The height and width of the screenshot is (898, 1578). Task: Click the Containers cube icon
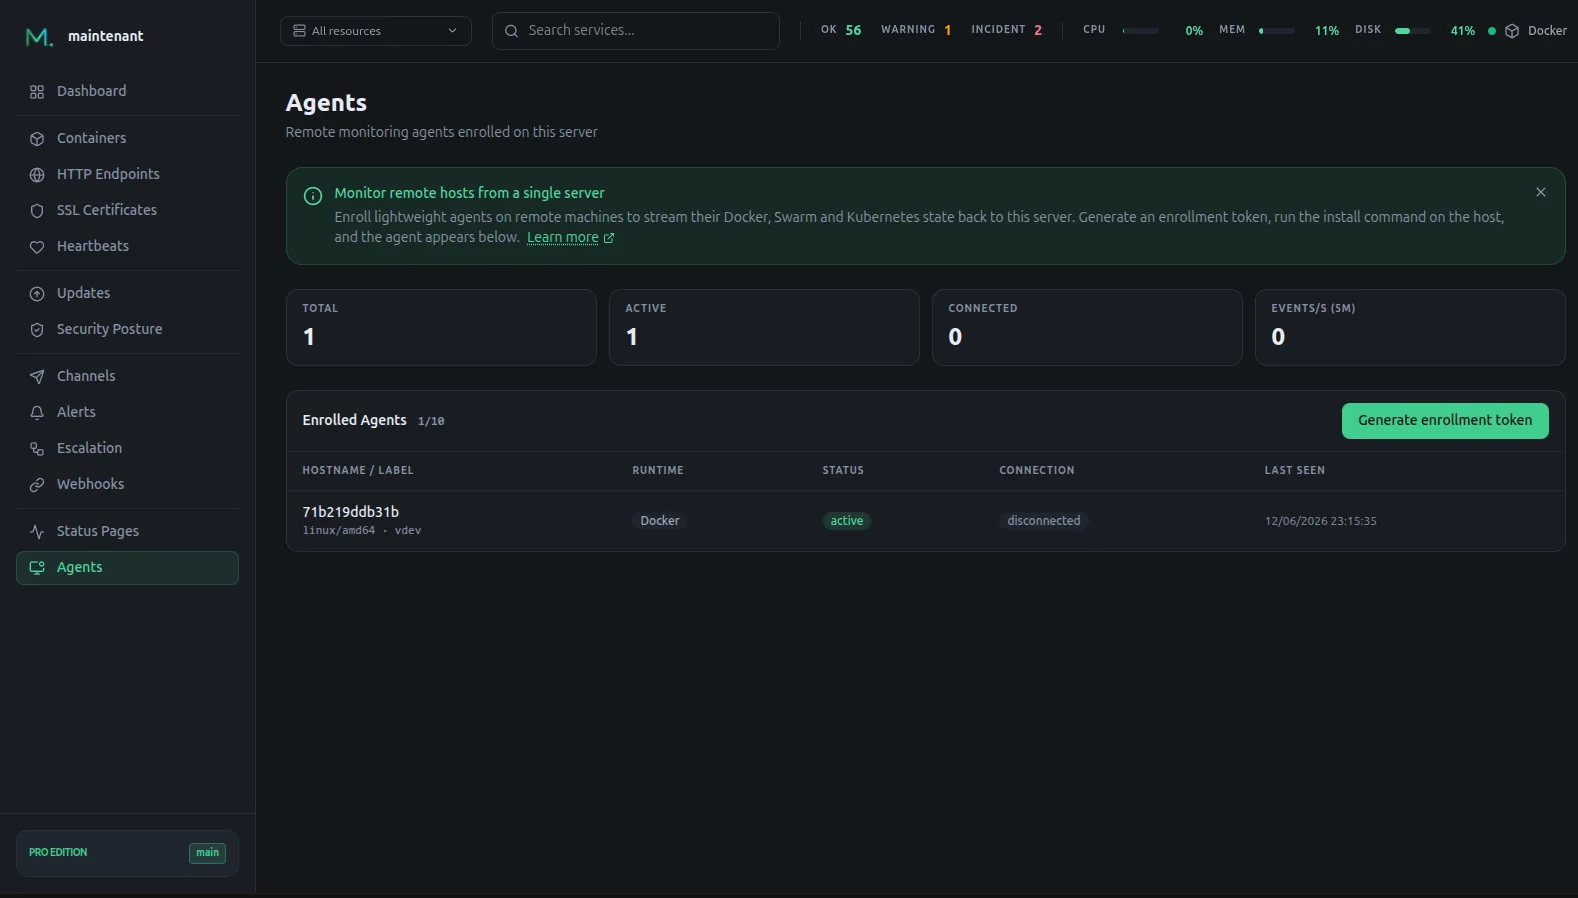click(37, 139)
